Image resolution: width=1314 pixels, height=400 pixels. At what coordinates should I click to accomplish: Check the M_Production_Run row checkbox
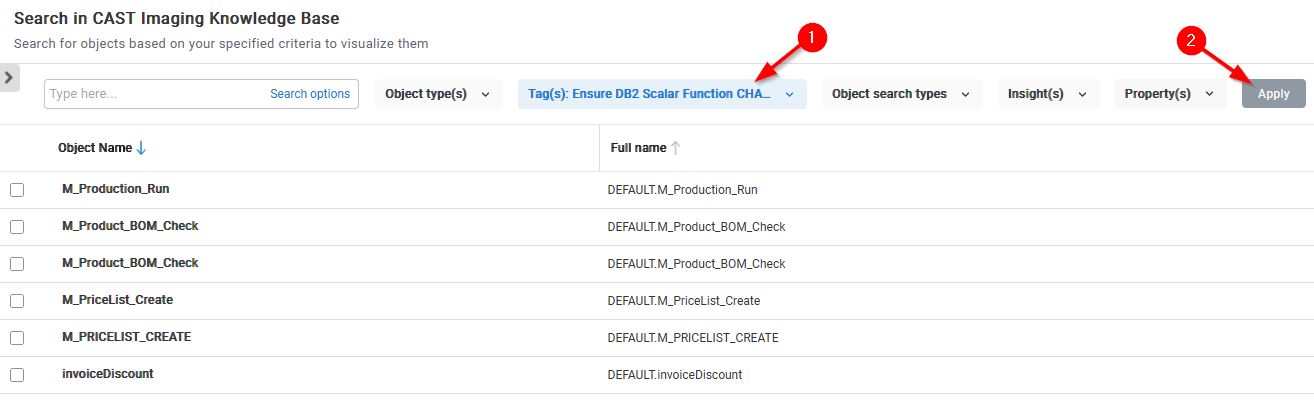click(x=17, y=190)
